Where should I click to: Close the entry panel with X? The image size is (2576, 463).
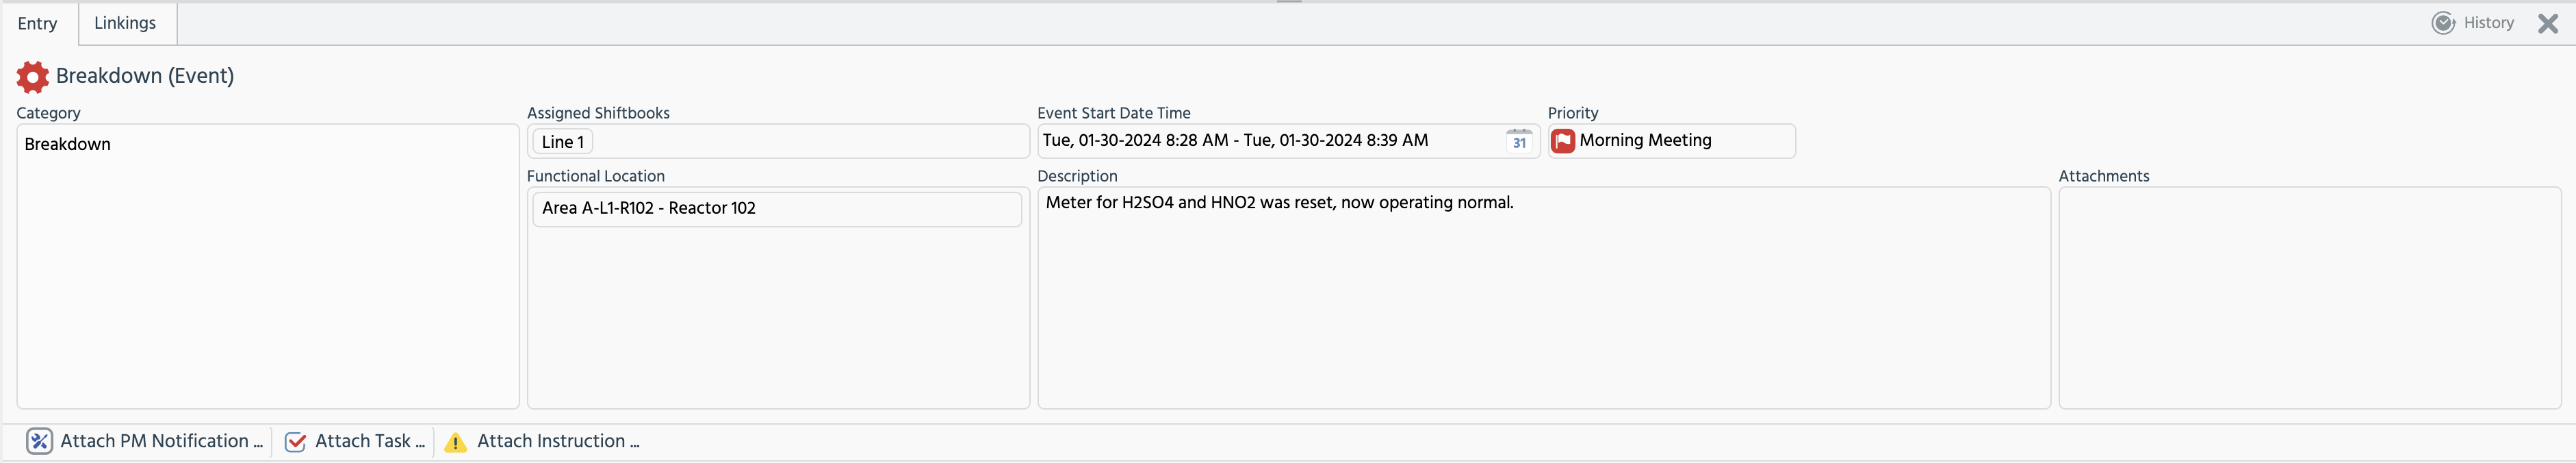tap(2548, 24)
